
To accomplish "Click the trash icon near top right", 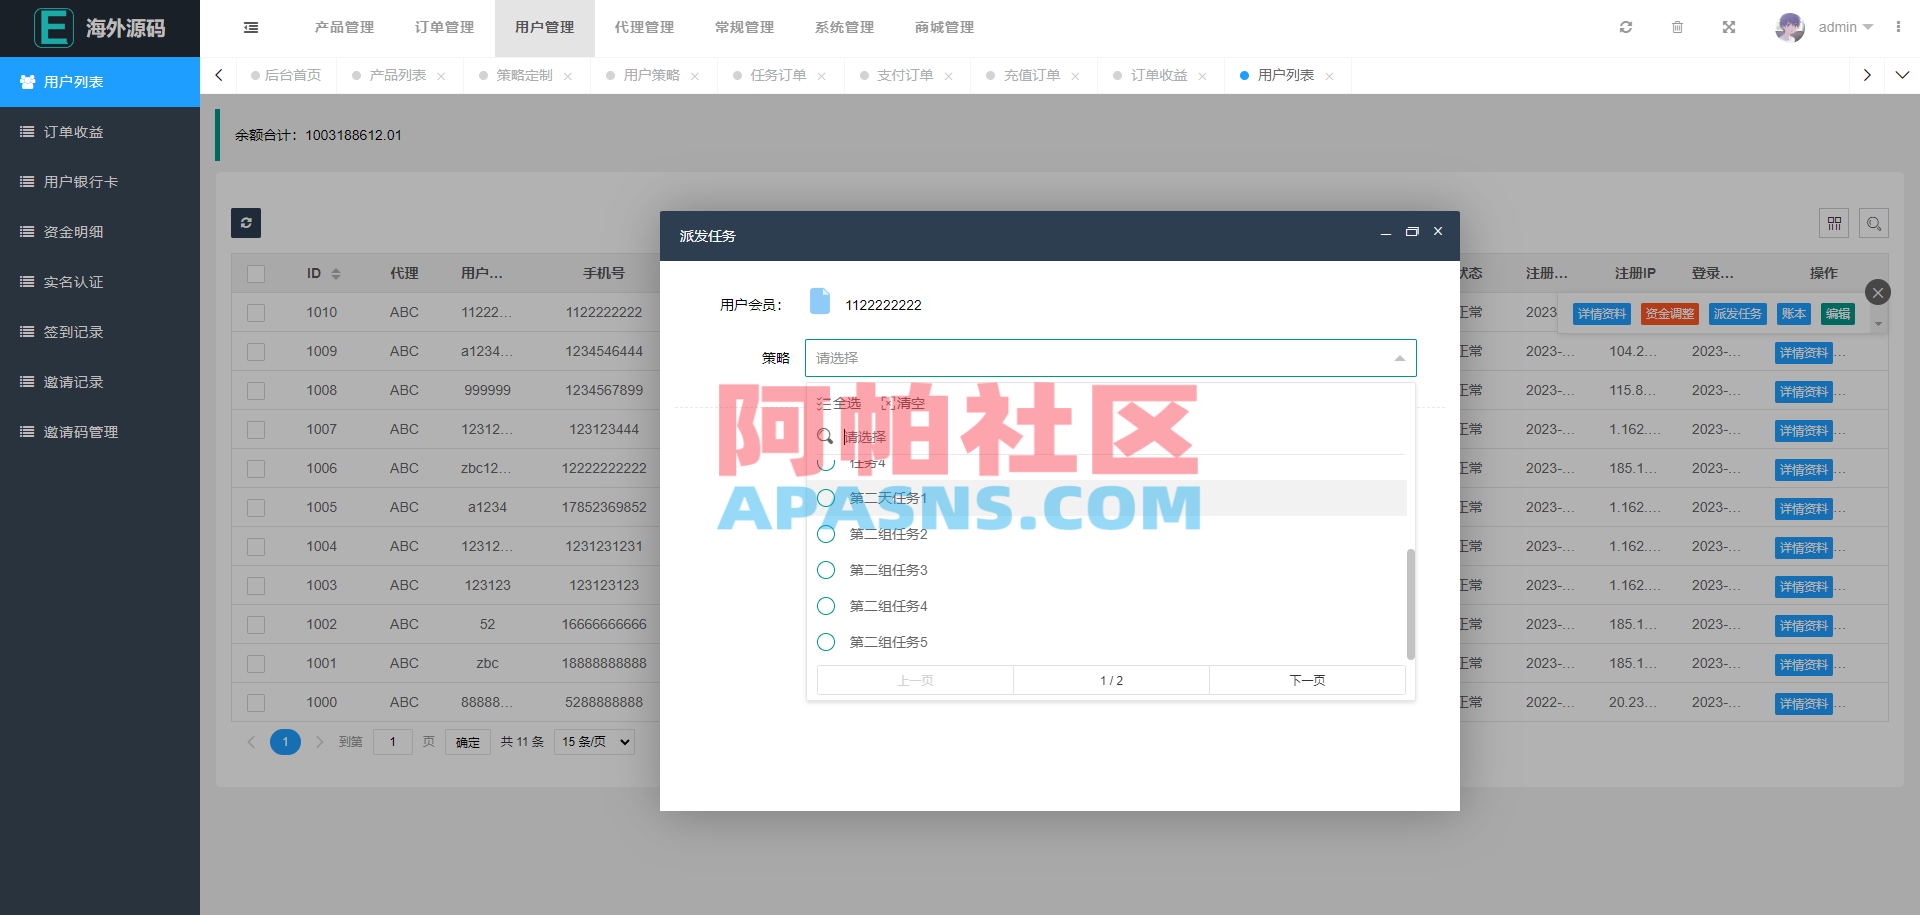I will pyautogui.click(x=1678, y=27).
